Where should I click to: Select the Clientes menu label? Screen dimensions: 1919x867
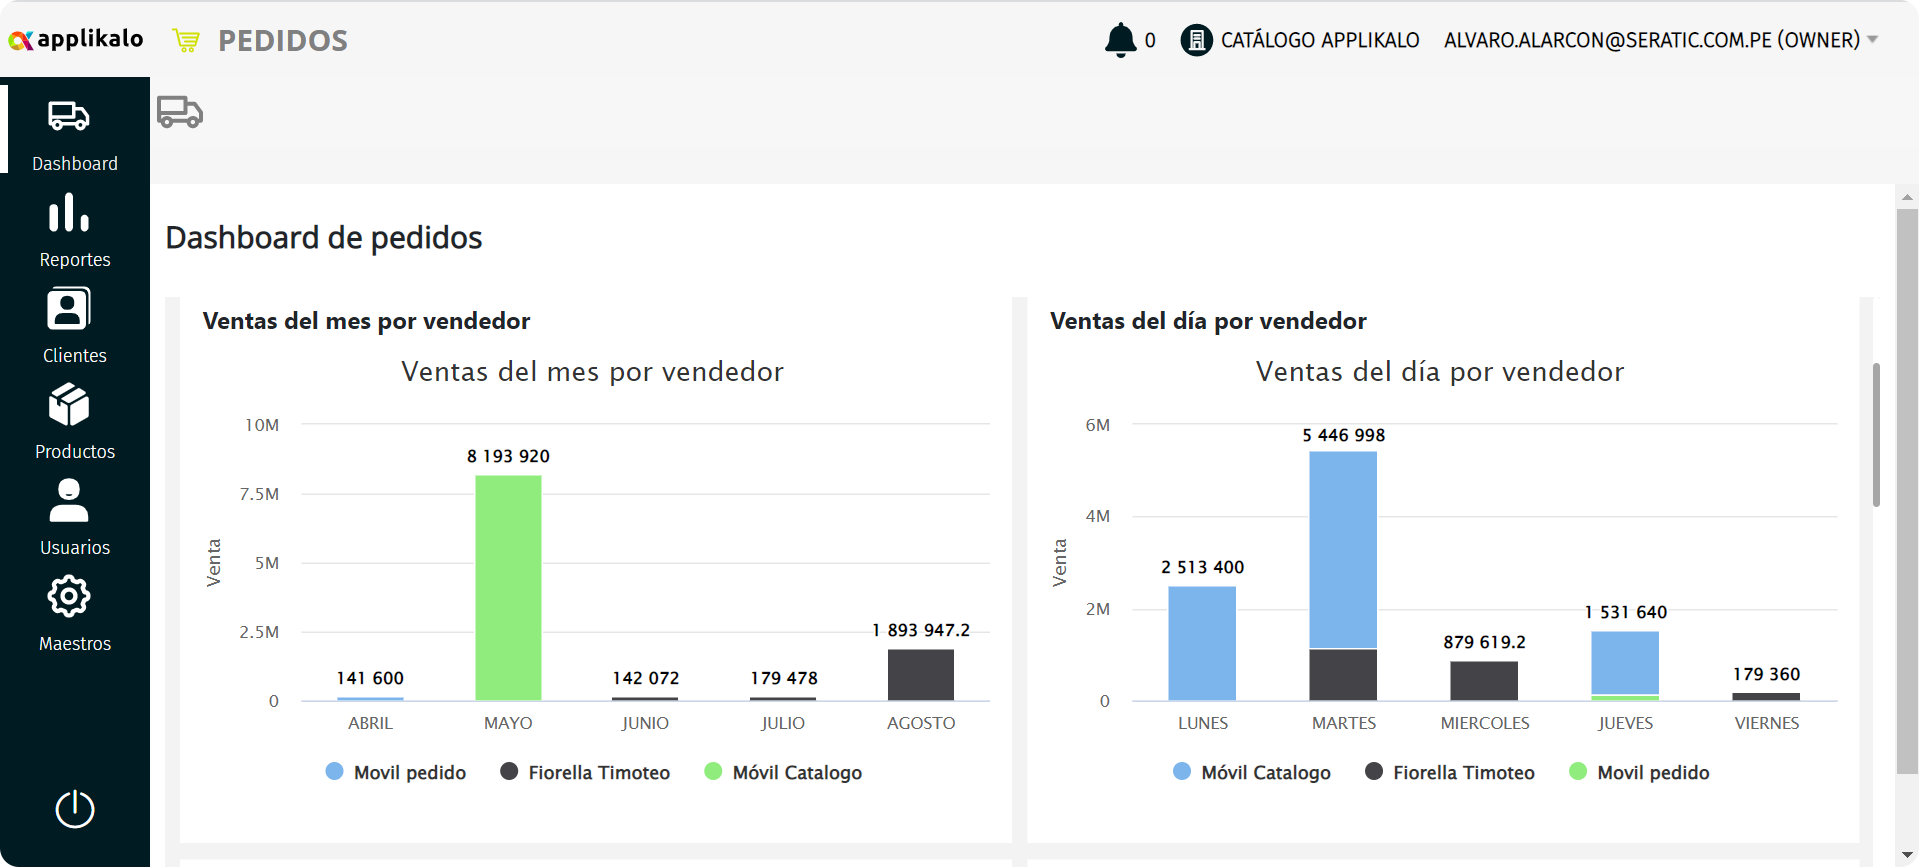(75, 355)
